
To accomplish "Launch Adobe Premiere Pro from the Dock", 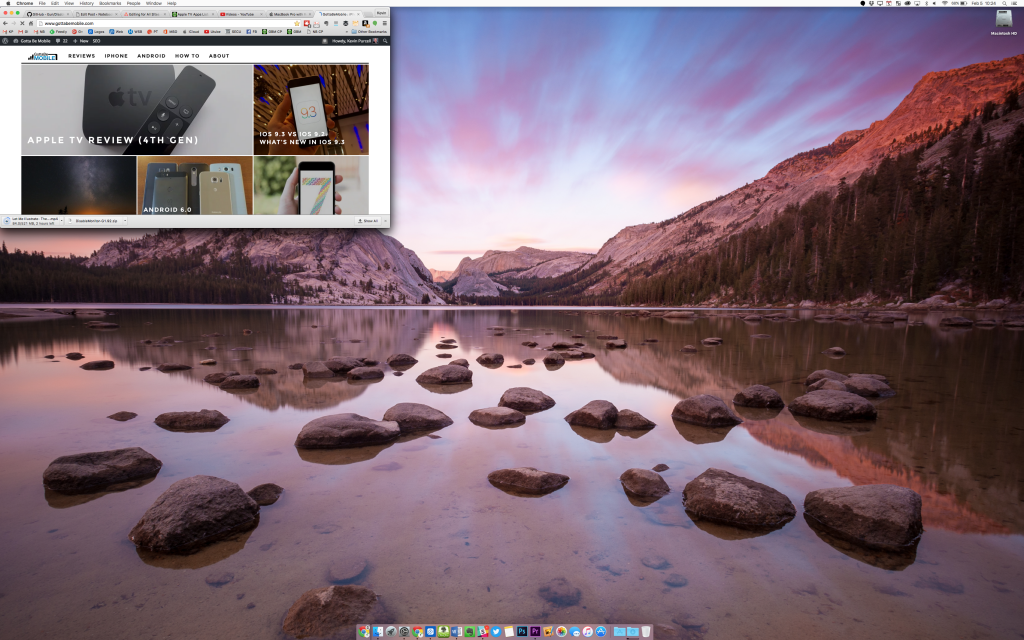I will point(535,630).
